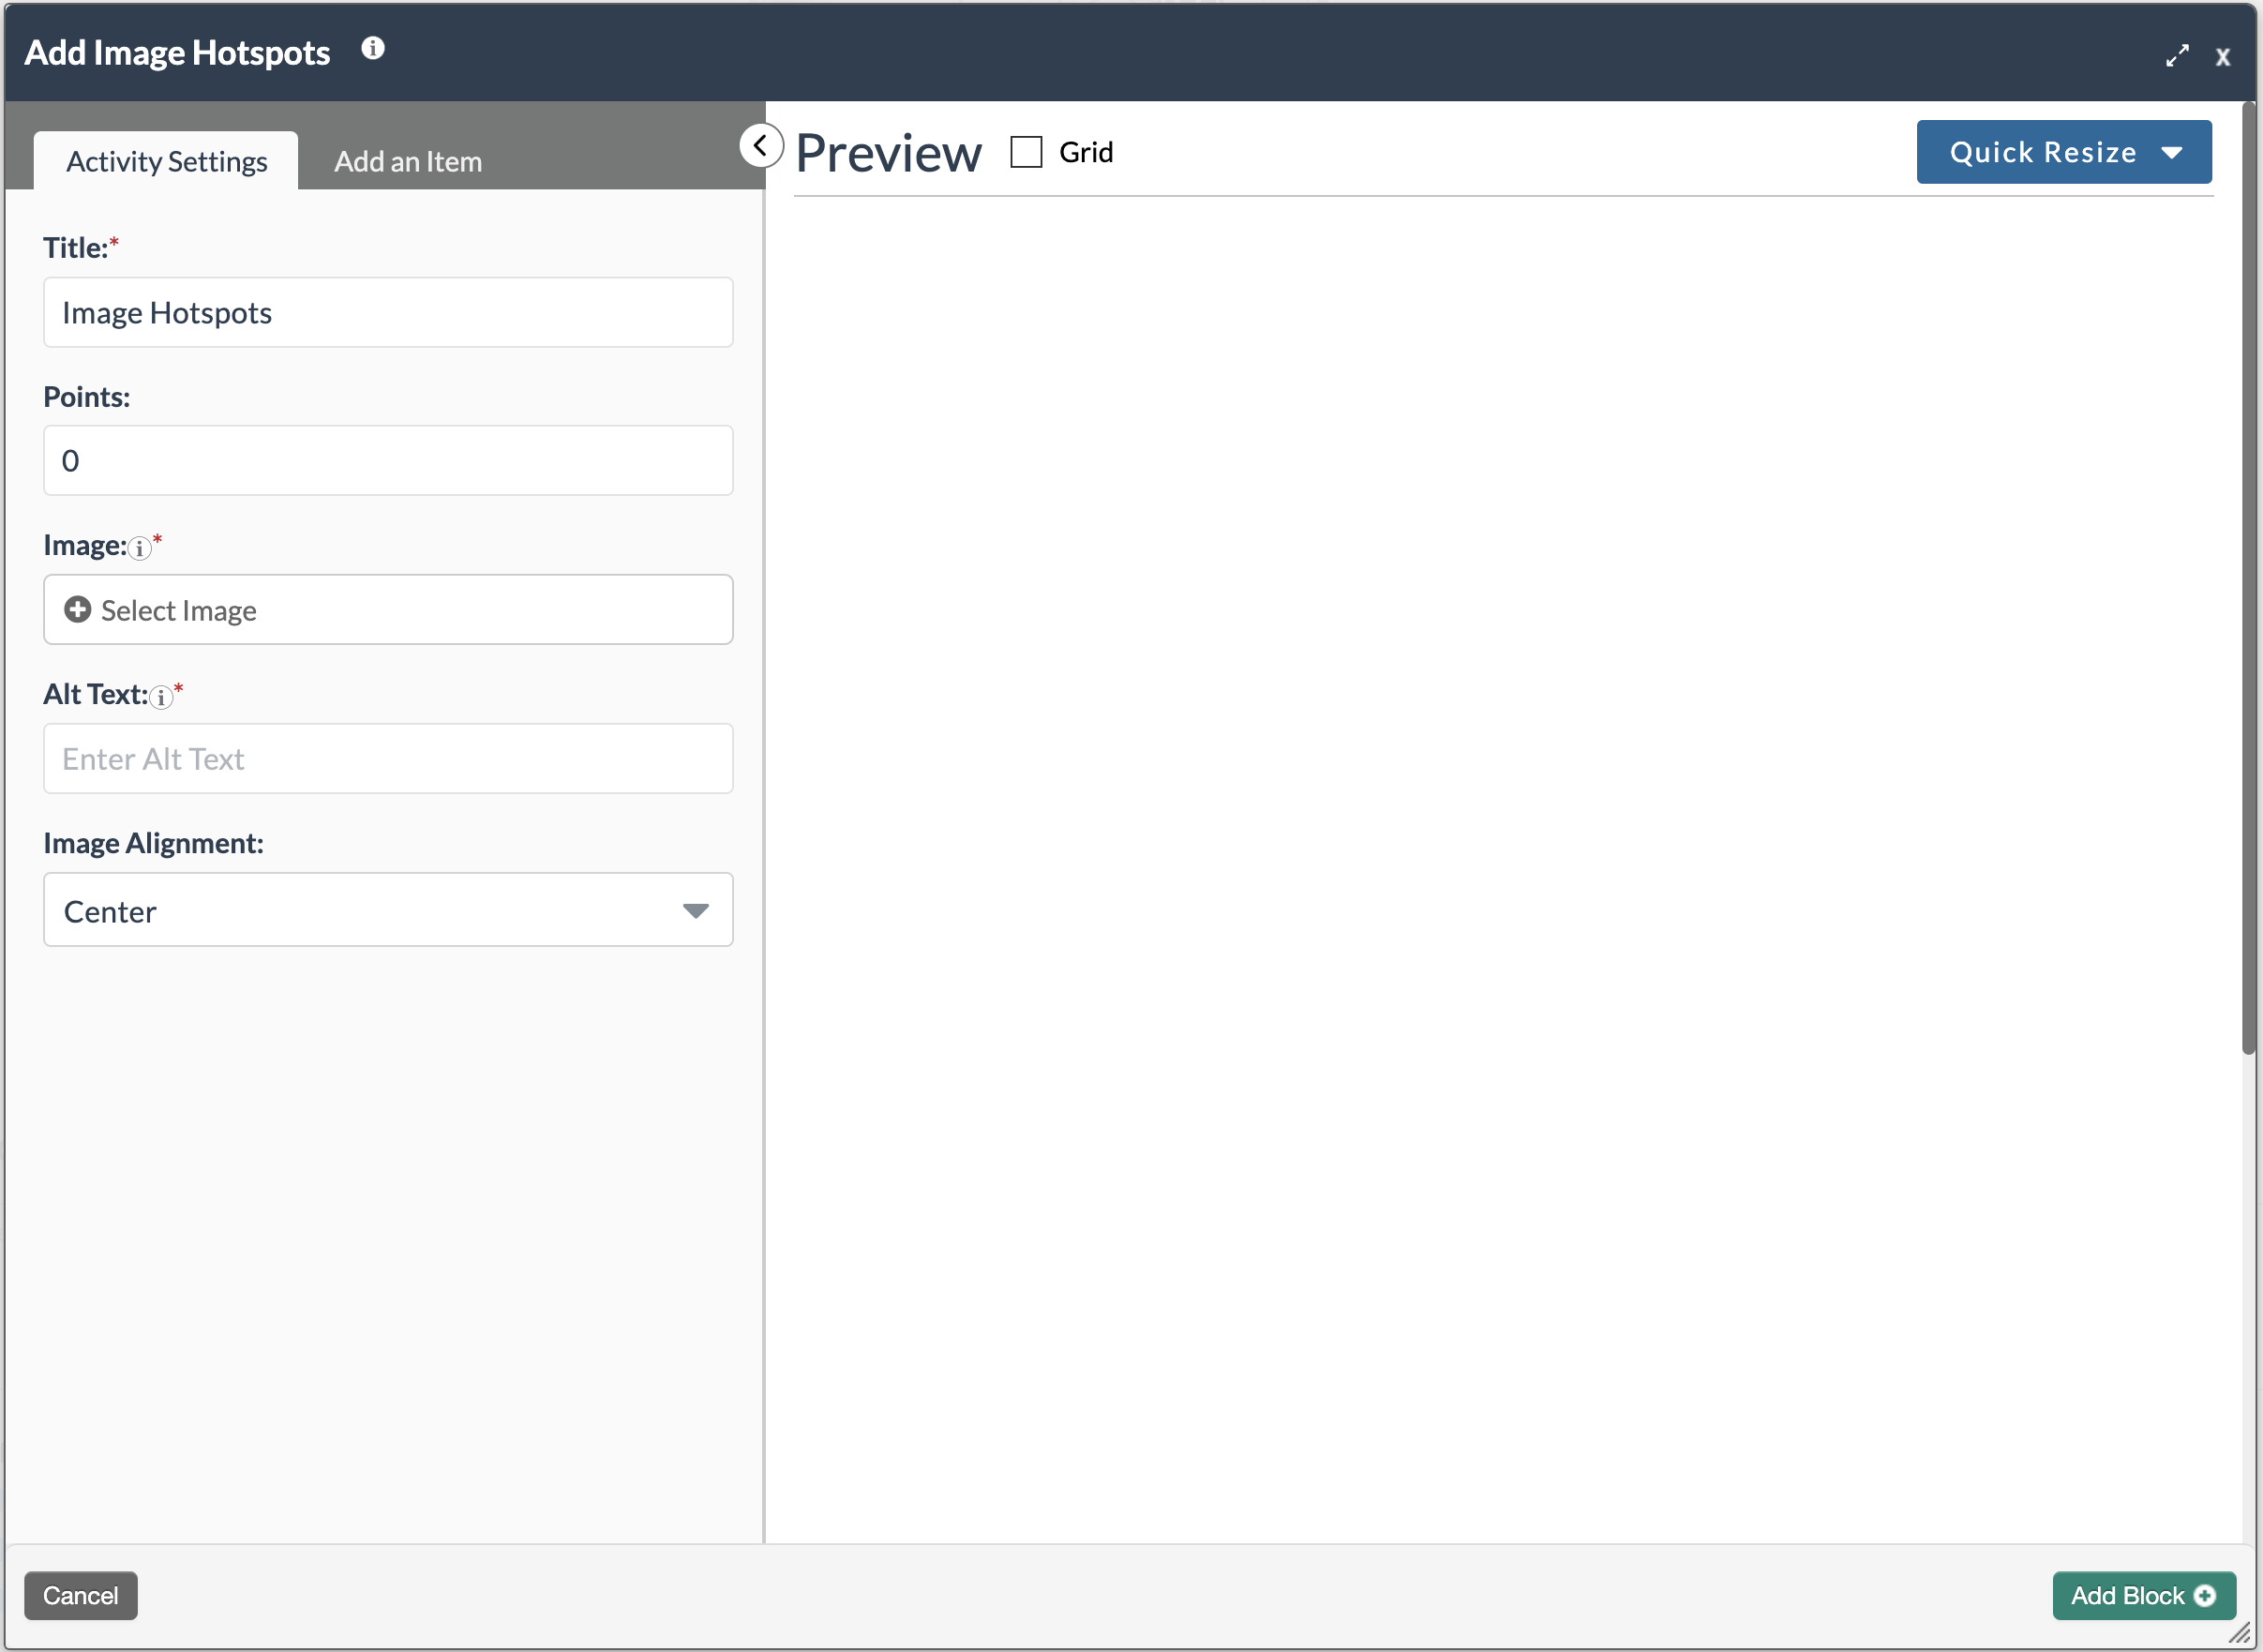The width and height of the screenshot is (2263, 1652).
Task: Click the expand to fullscreen arrows icon
Action: coord(2176,56)
